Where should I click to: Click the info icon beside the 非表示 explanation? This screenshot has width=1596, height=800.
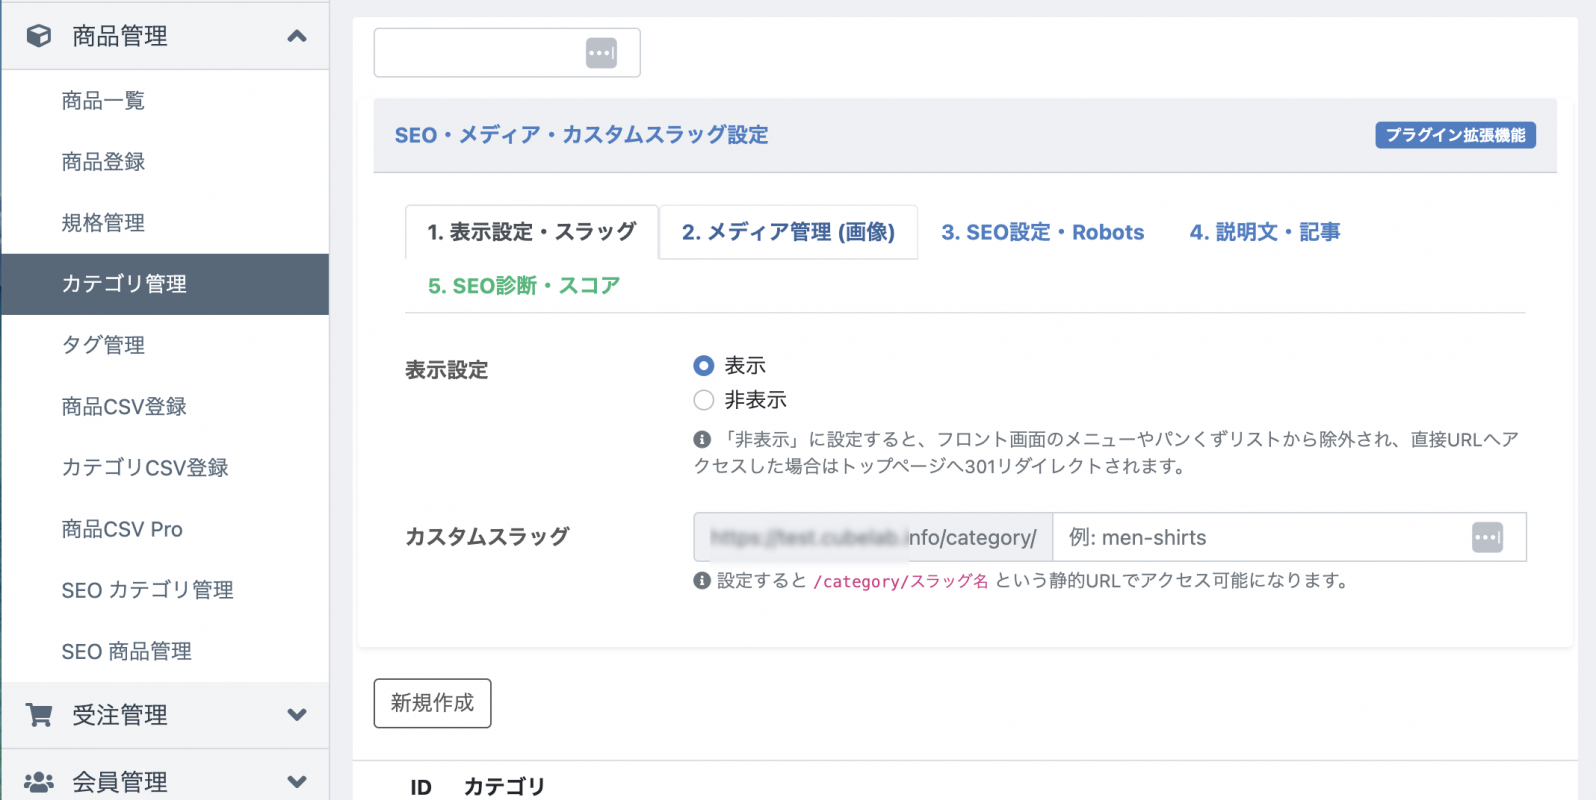(x=702, y=439)
